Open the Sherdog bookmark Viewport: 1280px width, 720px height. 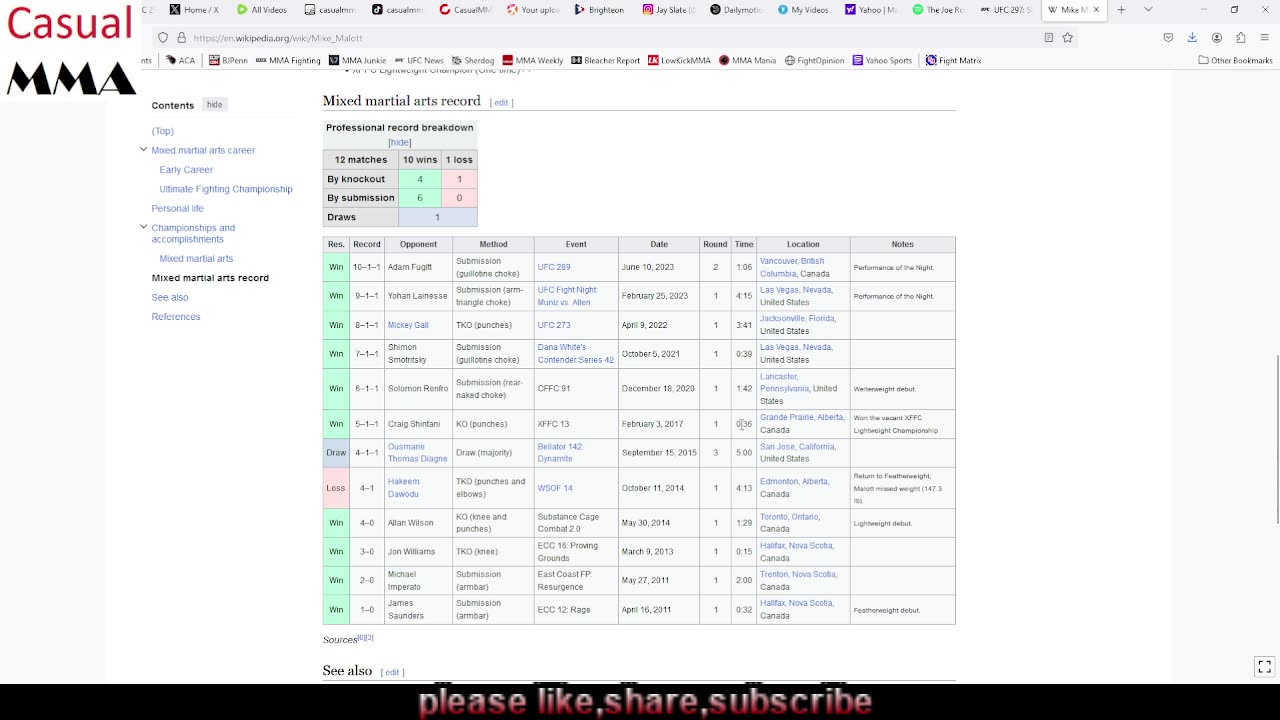coord(473,60)
